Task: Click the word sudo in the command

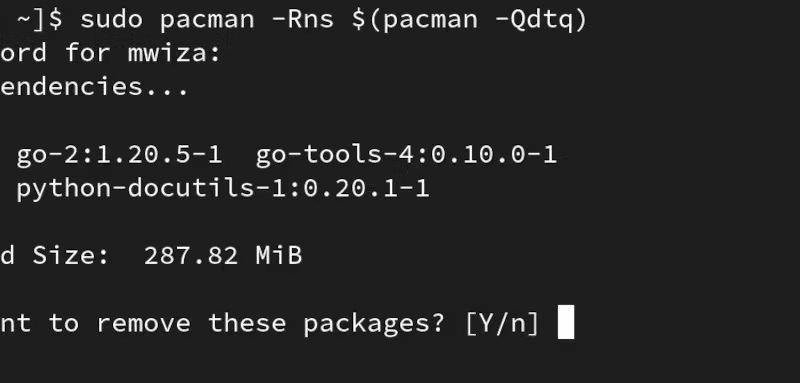Action: pos(111,19)
